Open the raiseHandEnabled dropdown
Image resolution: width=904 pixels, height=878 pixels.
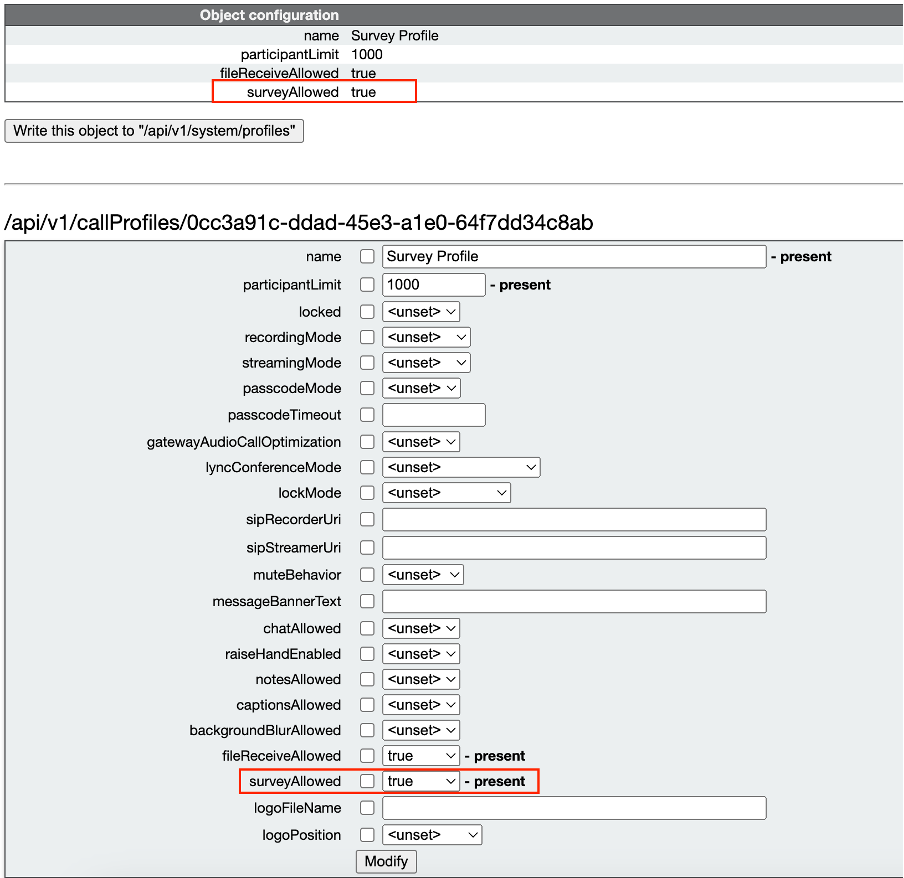[420, 653]
